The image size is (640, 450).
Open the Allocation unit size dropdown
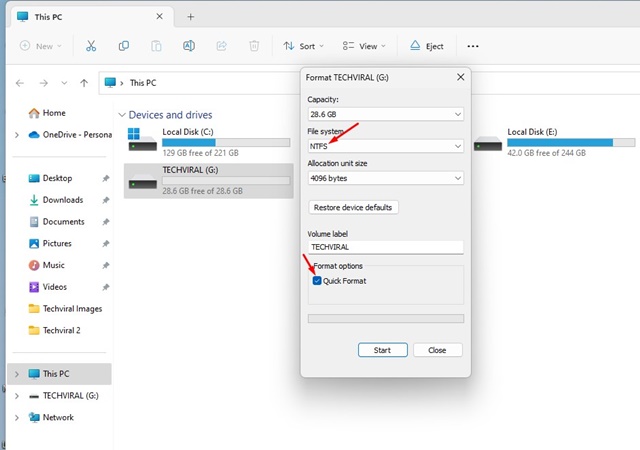click(x=385, y=178)
